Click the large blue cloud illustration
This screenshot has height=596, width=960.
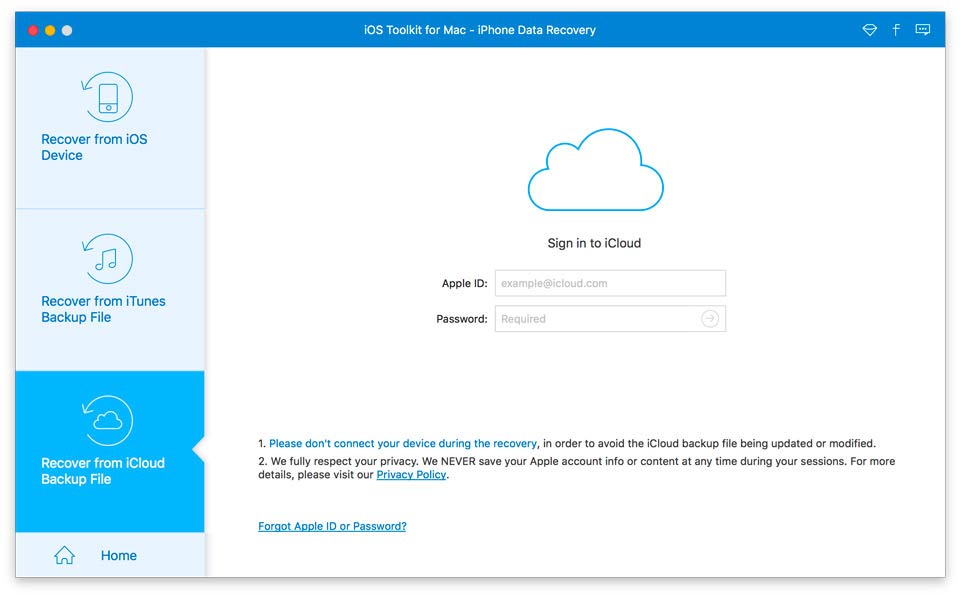[595, 168]
